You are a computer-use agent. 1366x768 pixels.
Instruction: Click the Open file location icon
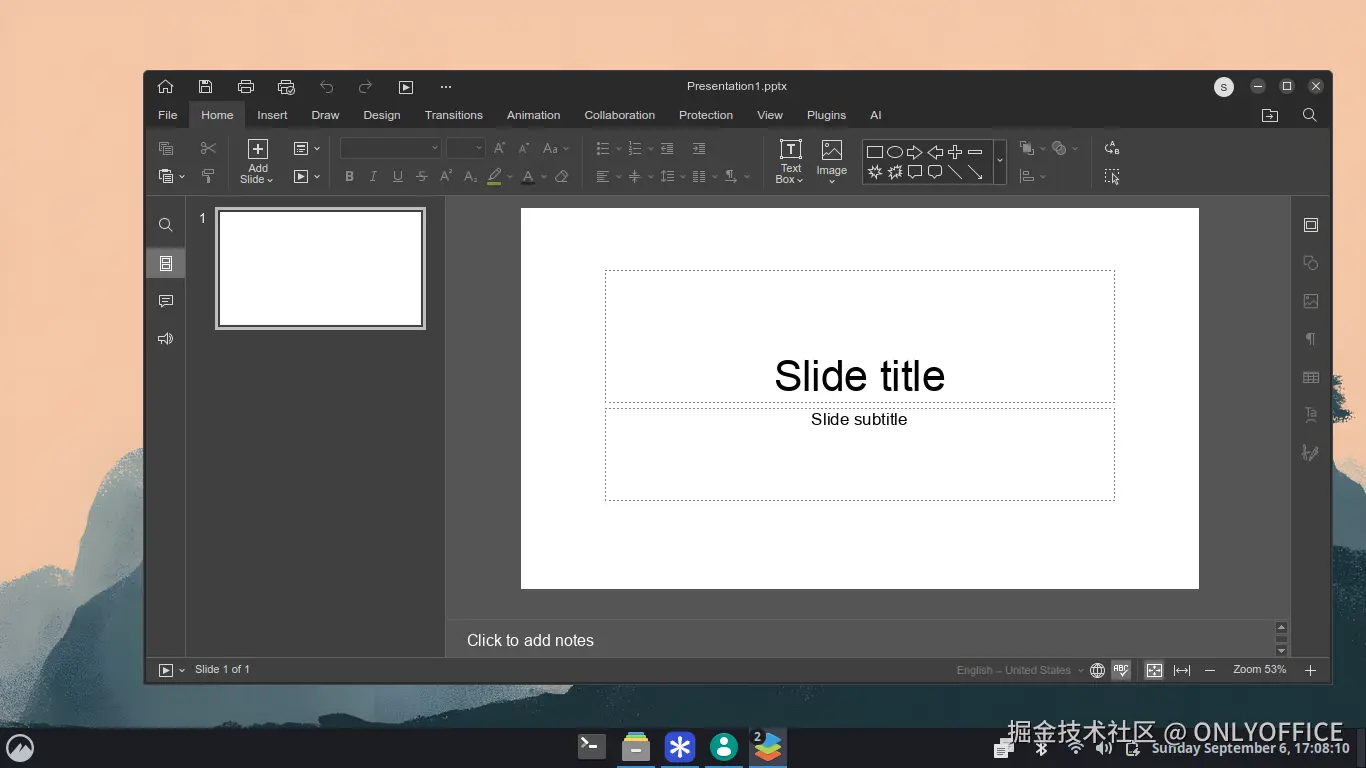[1270, 115]
